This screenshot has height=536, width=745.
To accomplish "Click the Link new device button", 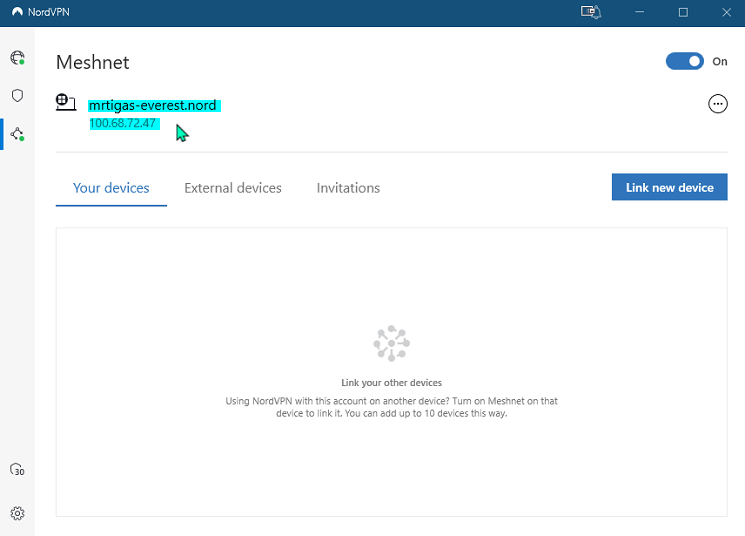I will (669, 187).
